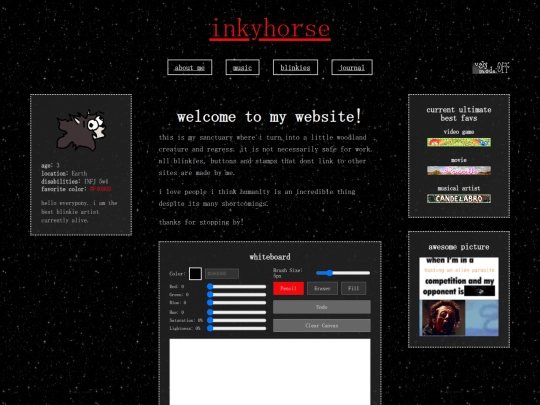This screenshot has width=540, height=405.
Task: Click the 'welcome to my website!' heading
Action: [269, 117]
